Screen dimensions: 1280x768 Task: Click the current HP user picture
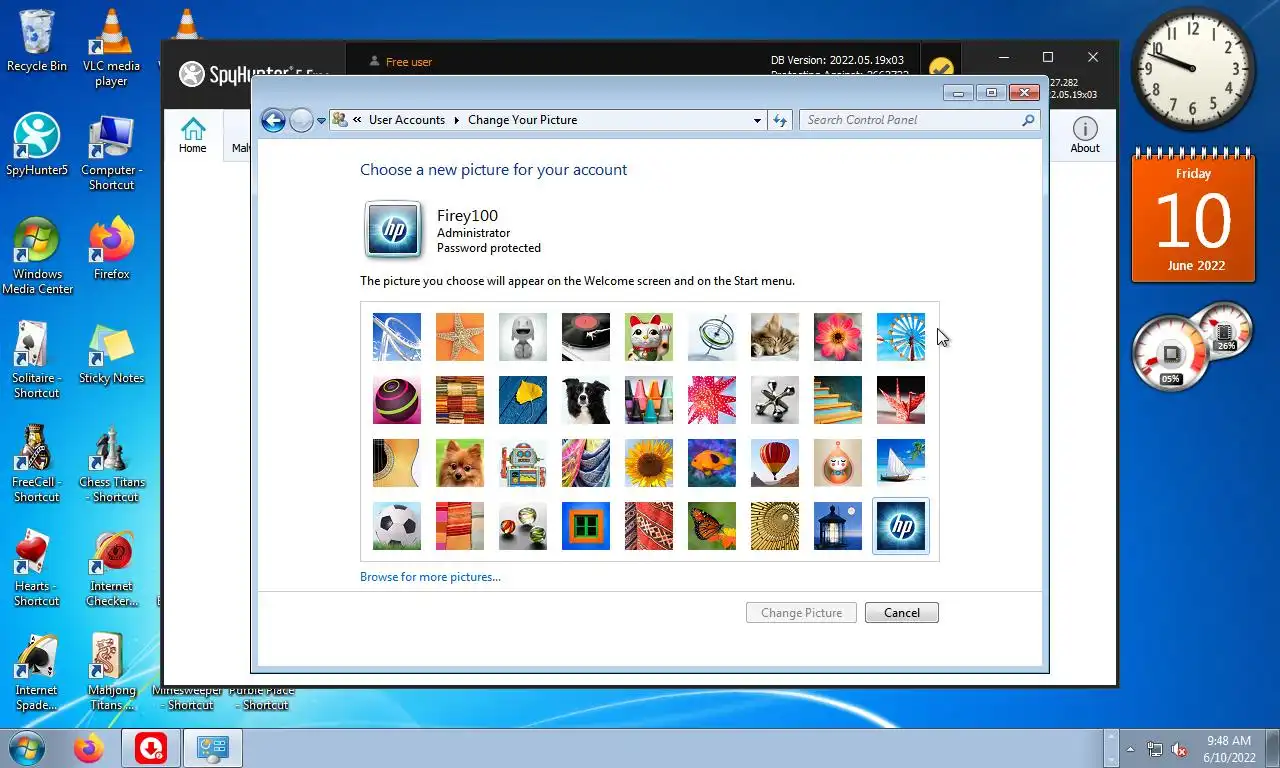[394, 230]
